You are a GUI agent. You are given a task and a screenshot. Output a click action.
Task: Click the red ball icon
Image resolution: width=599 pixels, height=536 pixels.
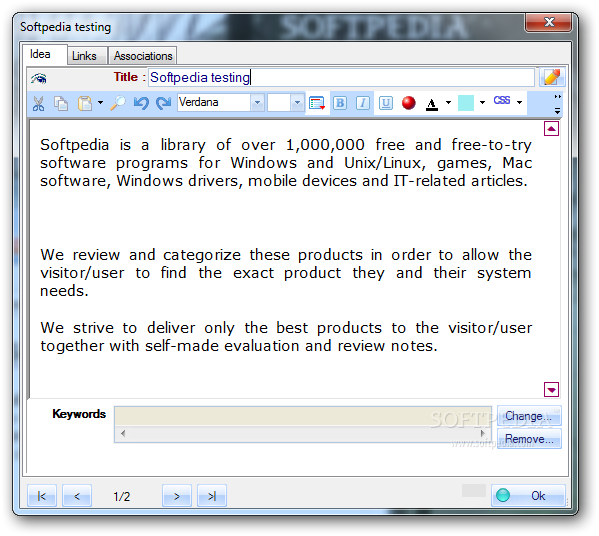pyautogui.click(x=409, y=103)
